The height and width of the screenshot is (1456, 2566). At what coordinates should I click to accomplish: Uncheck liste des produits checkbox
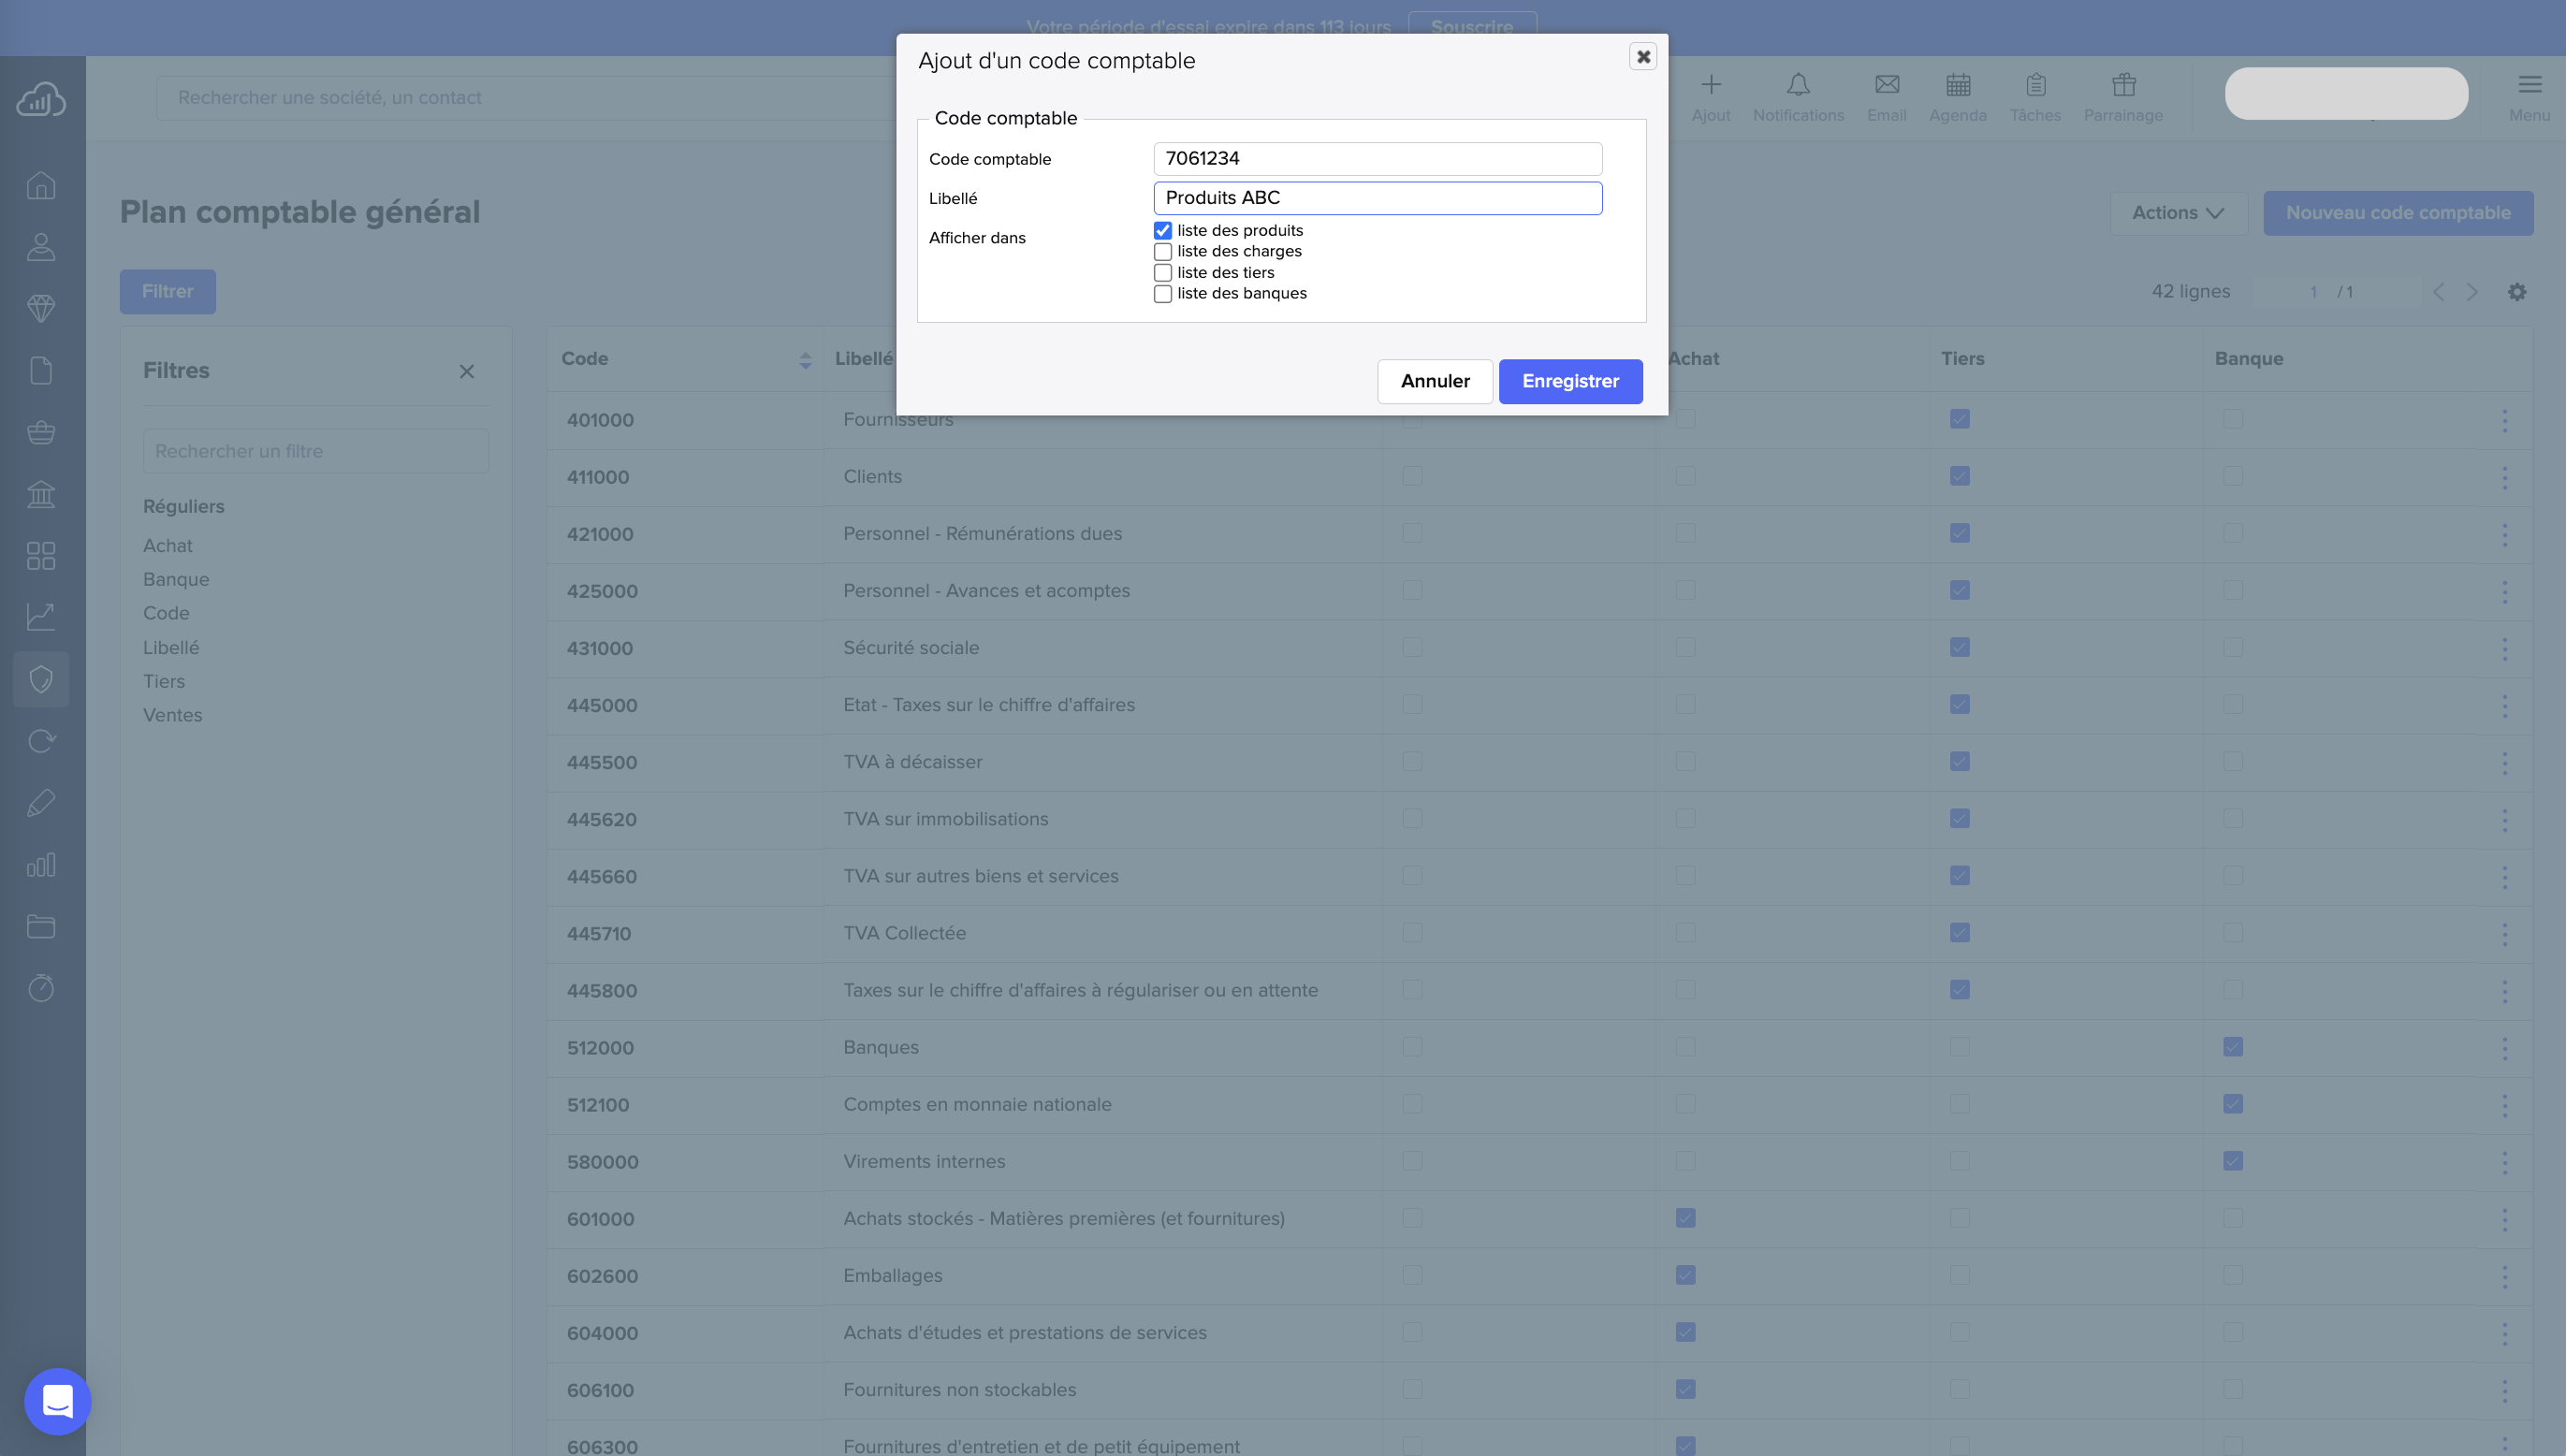pos(1162,231)
